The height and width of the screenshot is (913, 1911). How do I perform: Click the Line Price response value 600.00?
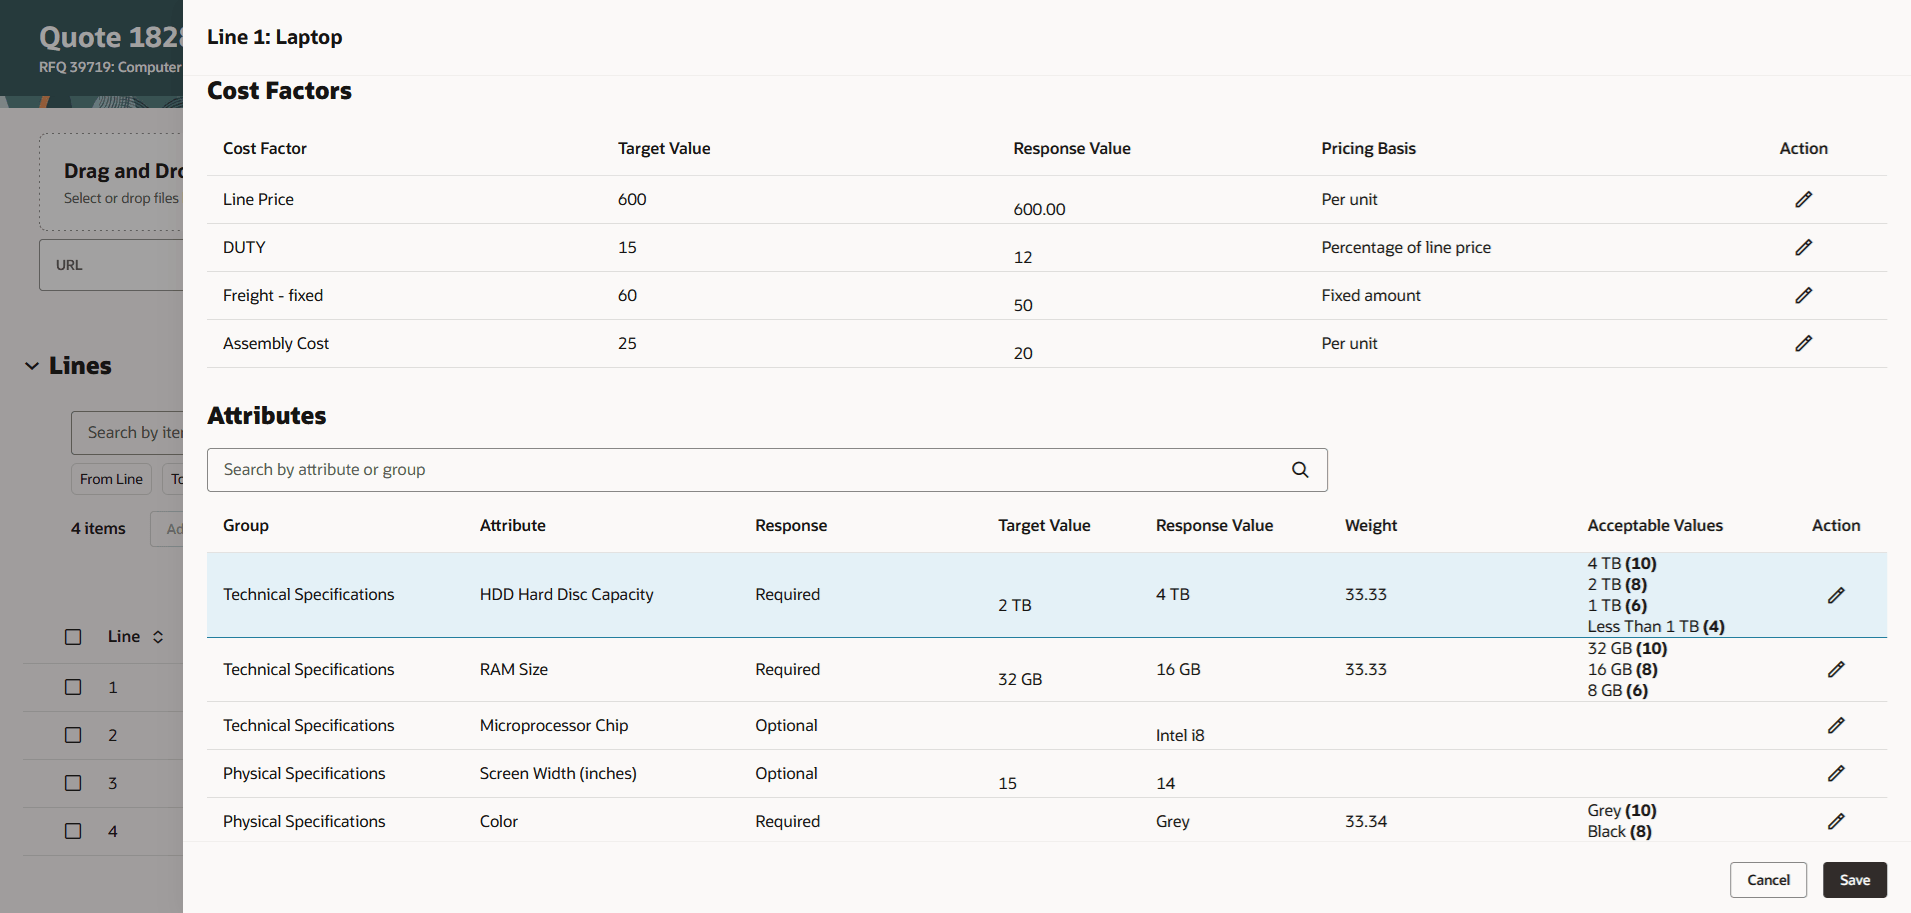pyautogui.click(x=1039, y=209)
